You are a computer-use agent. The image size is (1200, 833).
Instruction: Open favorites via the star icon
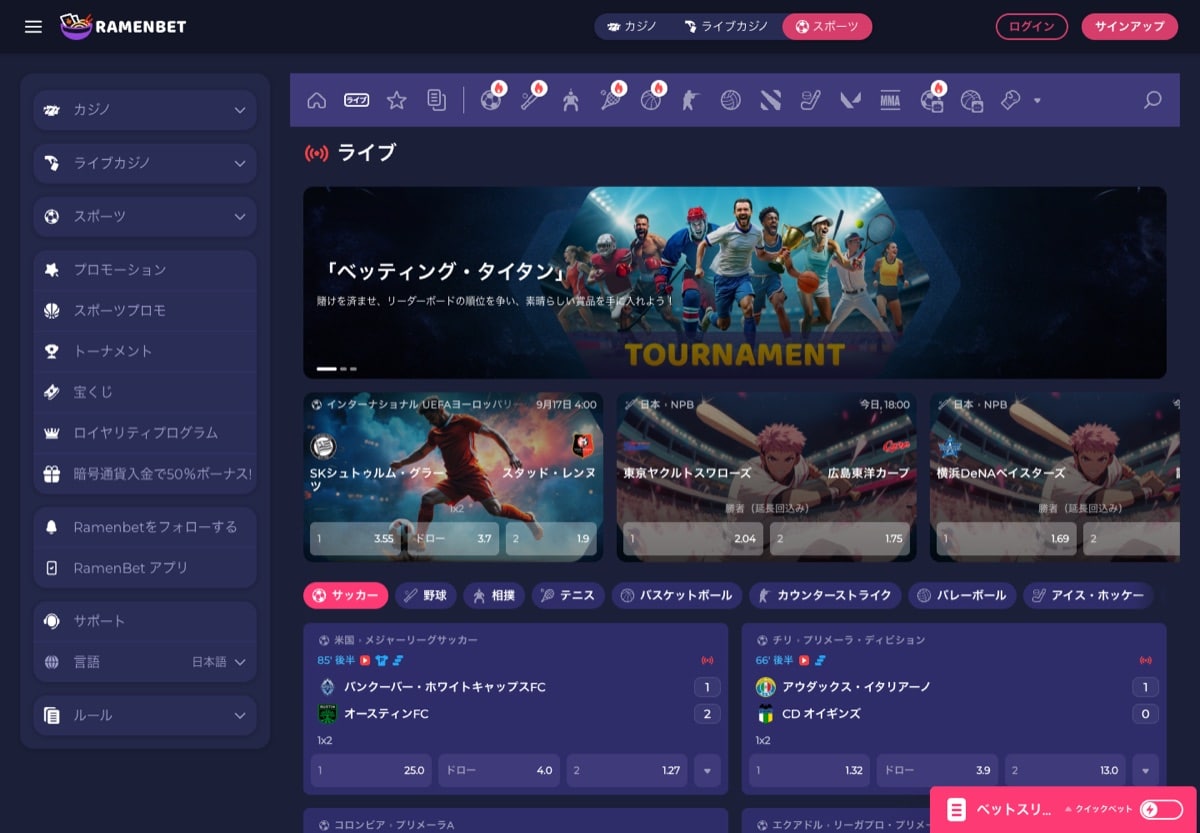click(x=397, y=100)
